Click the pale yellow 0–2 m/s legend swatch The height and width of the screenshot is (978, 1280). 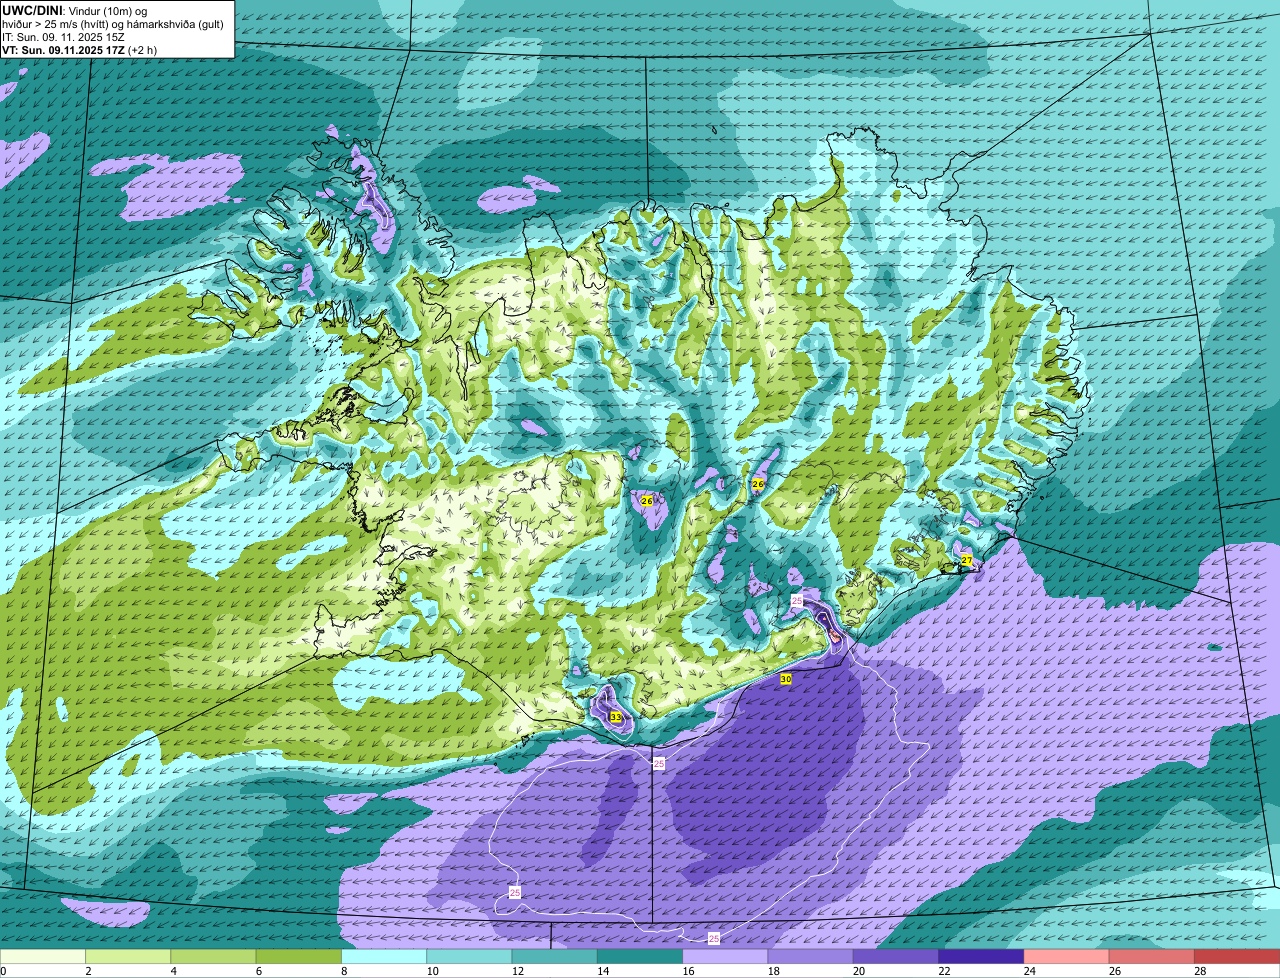click(43, 957)
